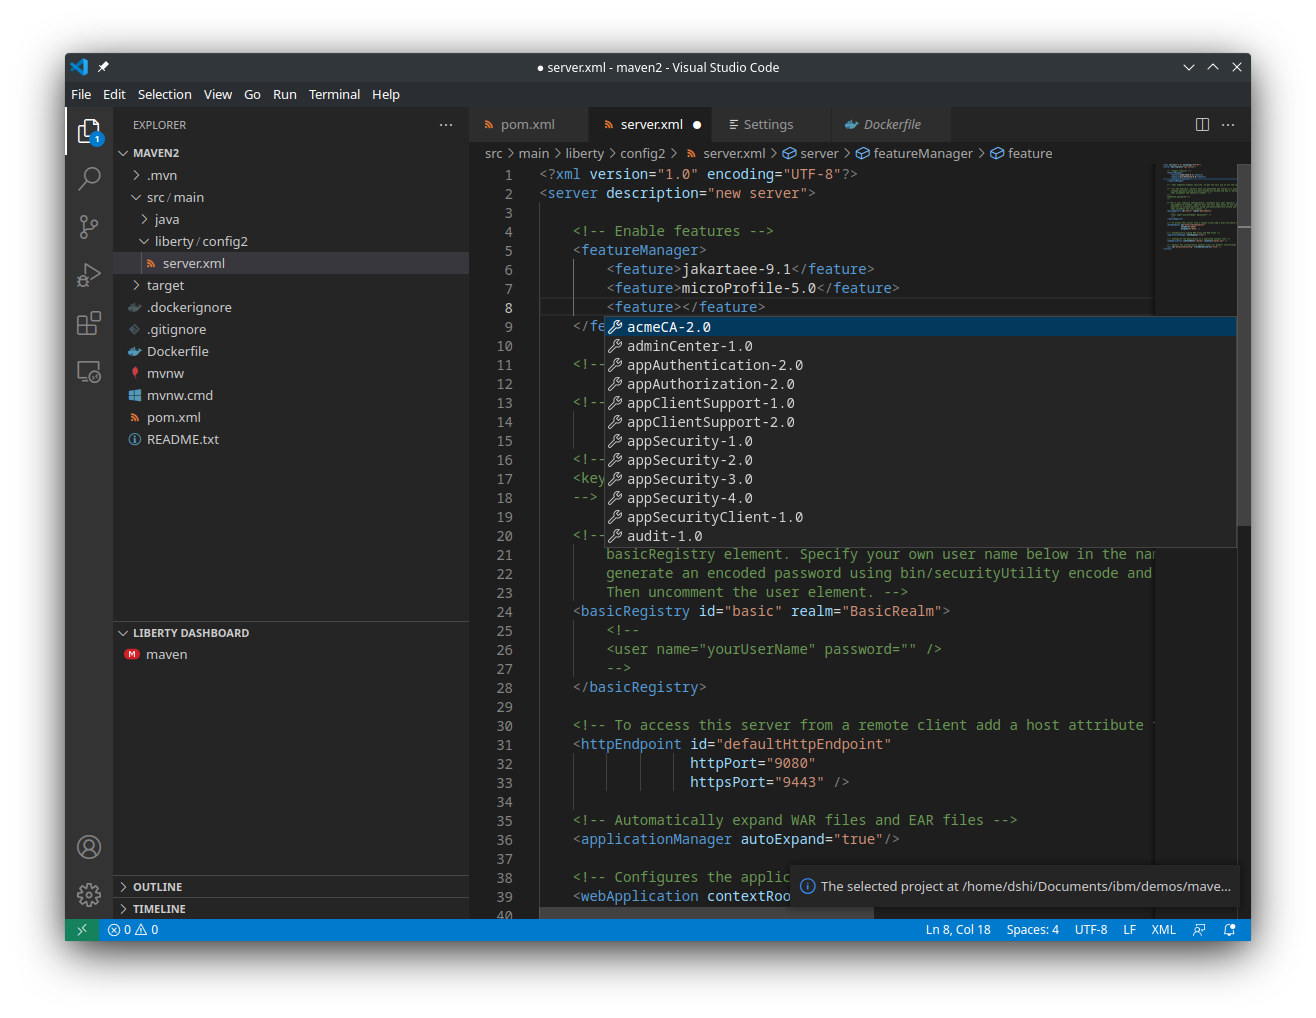Open .gitignore in the explorer

(x=291, y=329)
